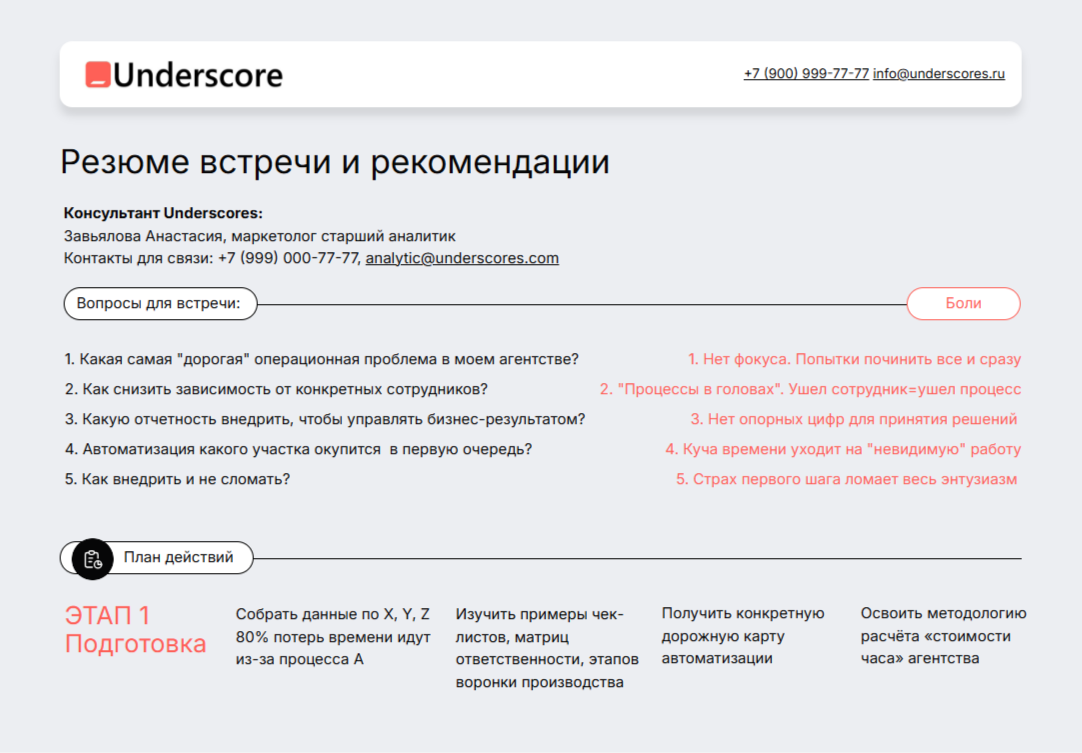Click the red Underscore logo icon

[97, 75]
